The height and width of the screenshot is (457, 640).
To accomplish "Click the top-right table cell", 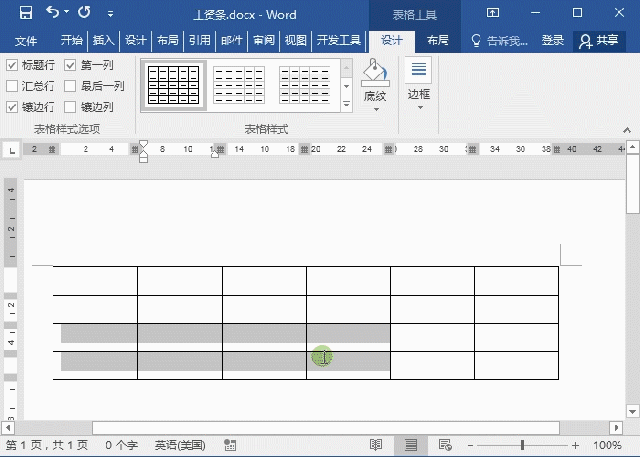I will 516,281.
